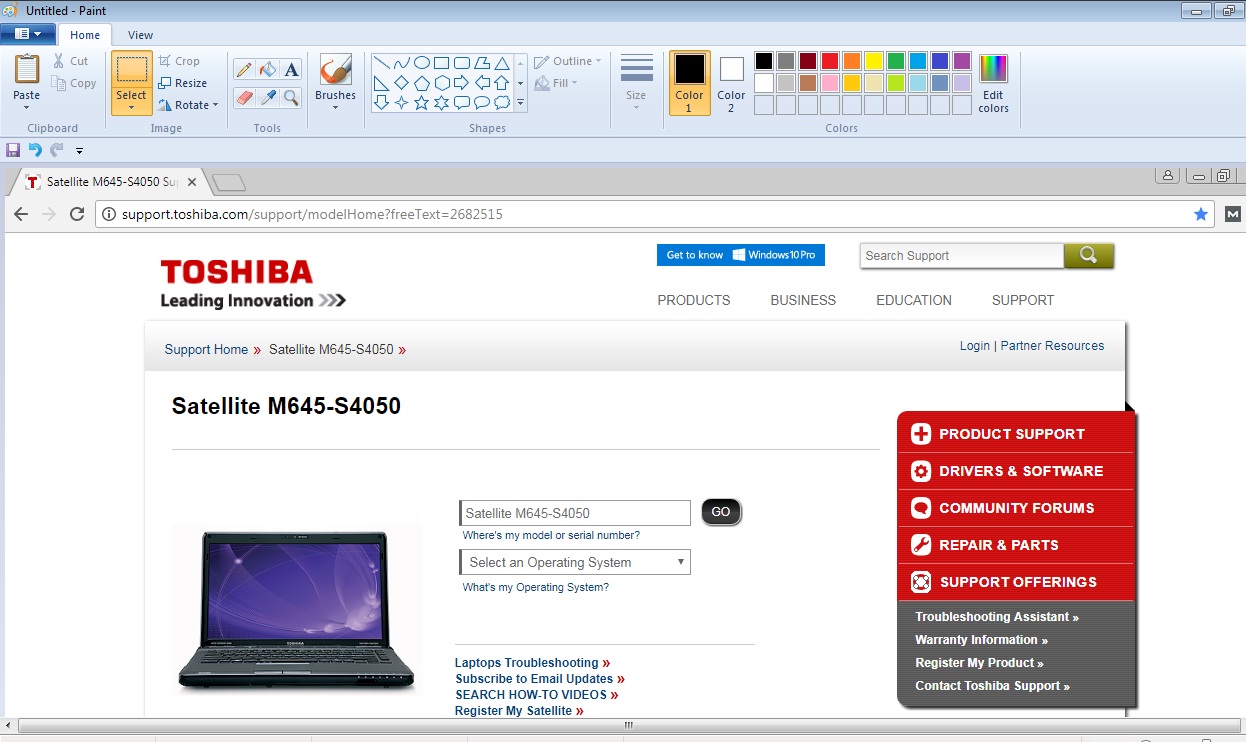Pick the Five-point star shape
Screen dimensions: 1246x742
(x=422, y=103)
